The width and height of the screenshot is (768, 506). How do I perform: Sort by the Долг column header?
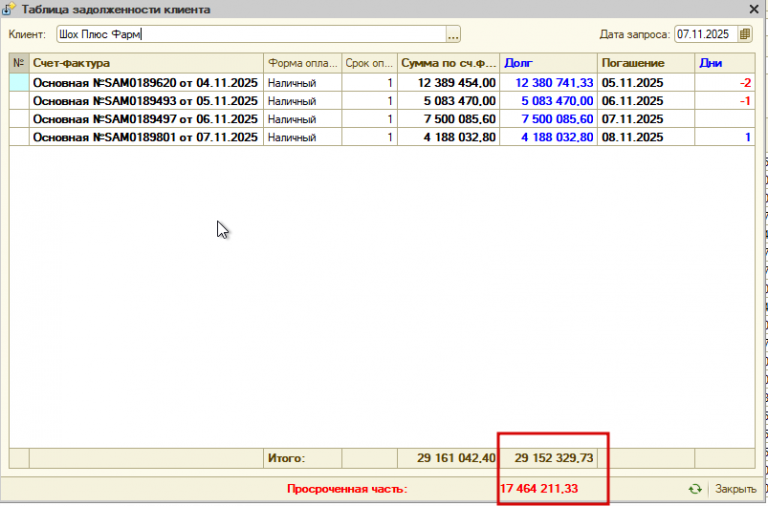click(548, 63)
